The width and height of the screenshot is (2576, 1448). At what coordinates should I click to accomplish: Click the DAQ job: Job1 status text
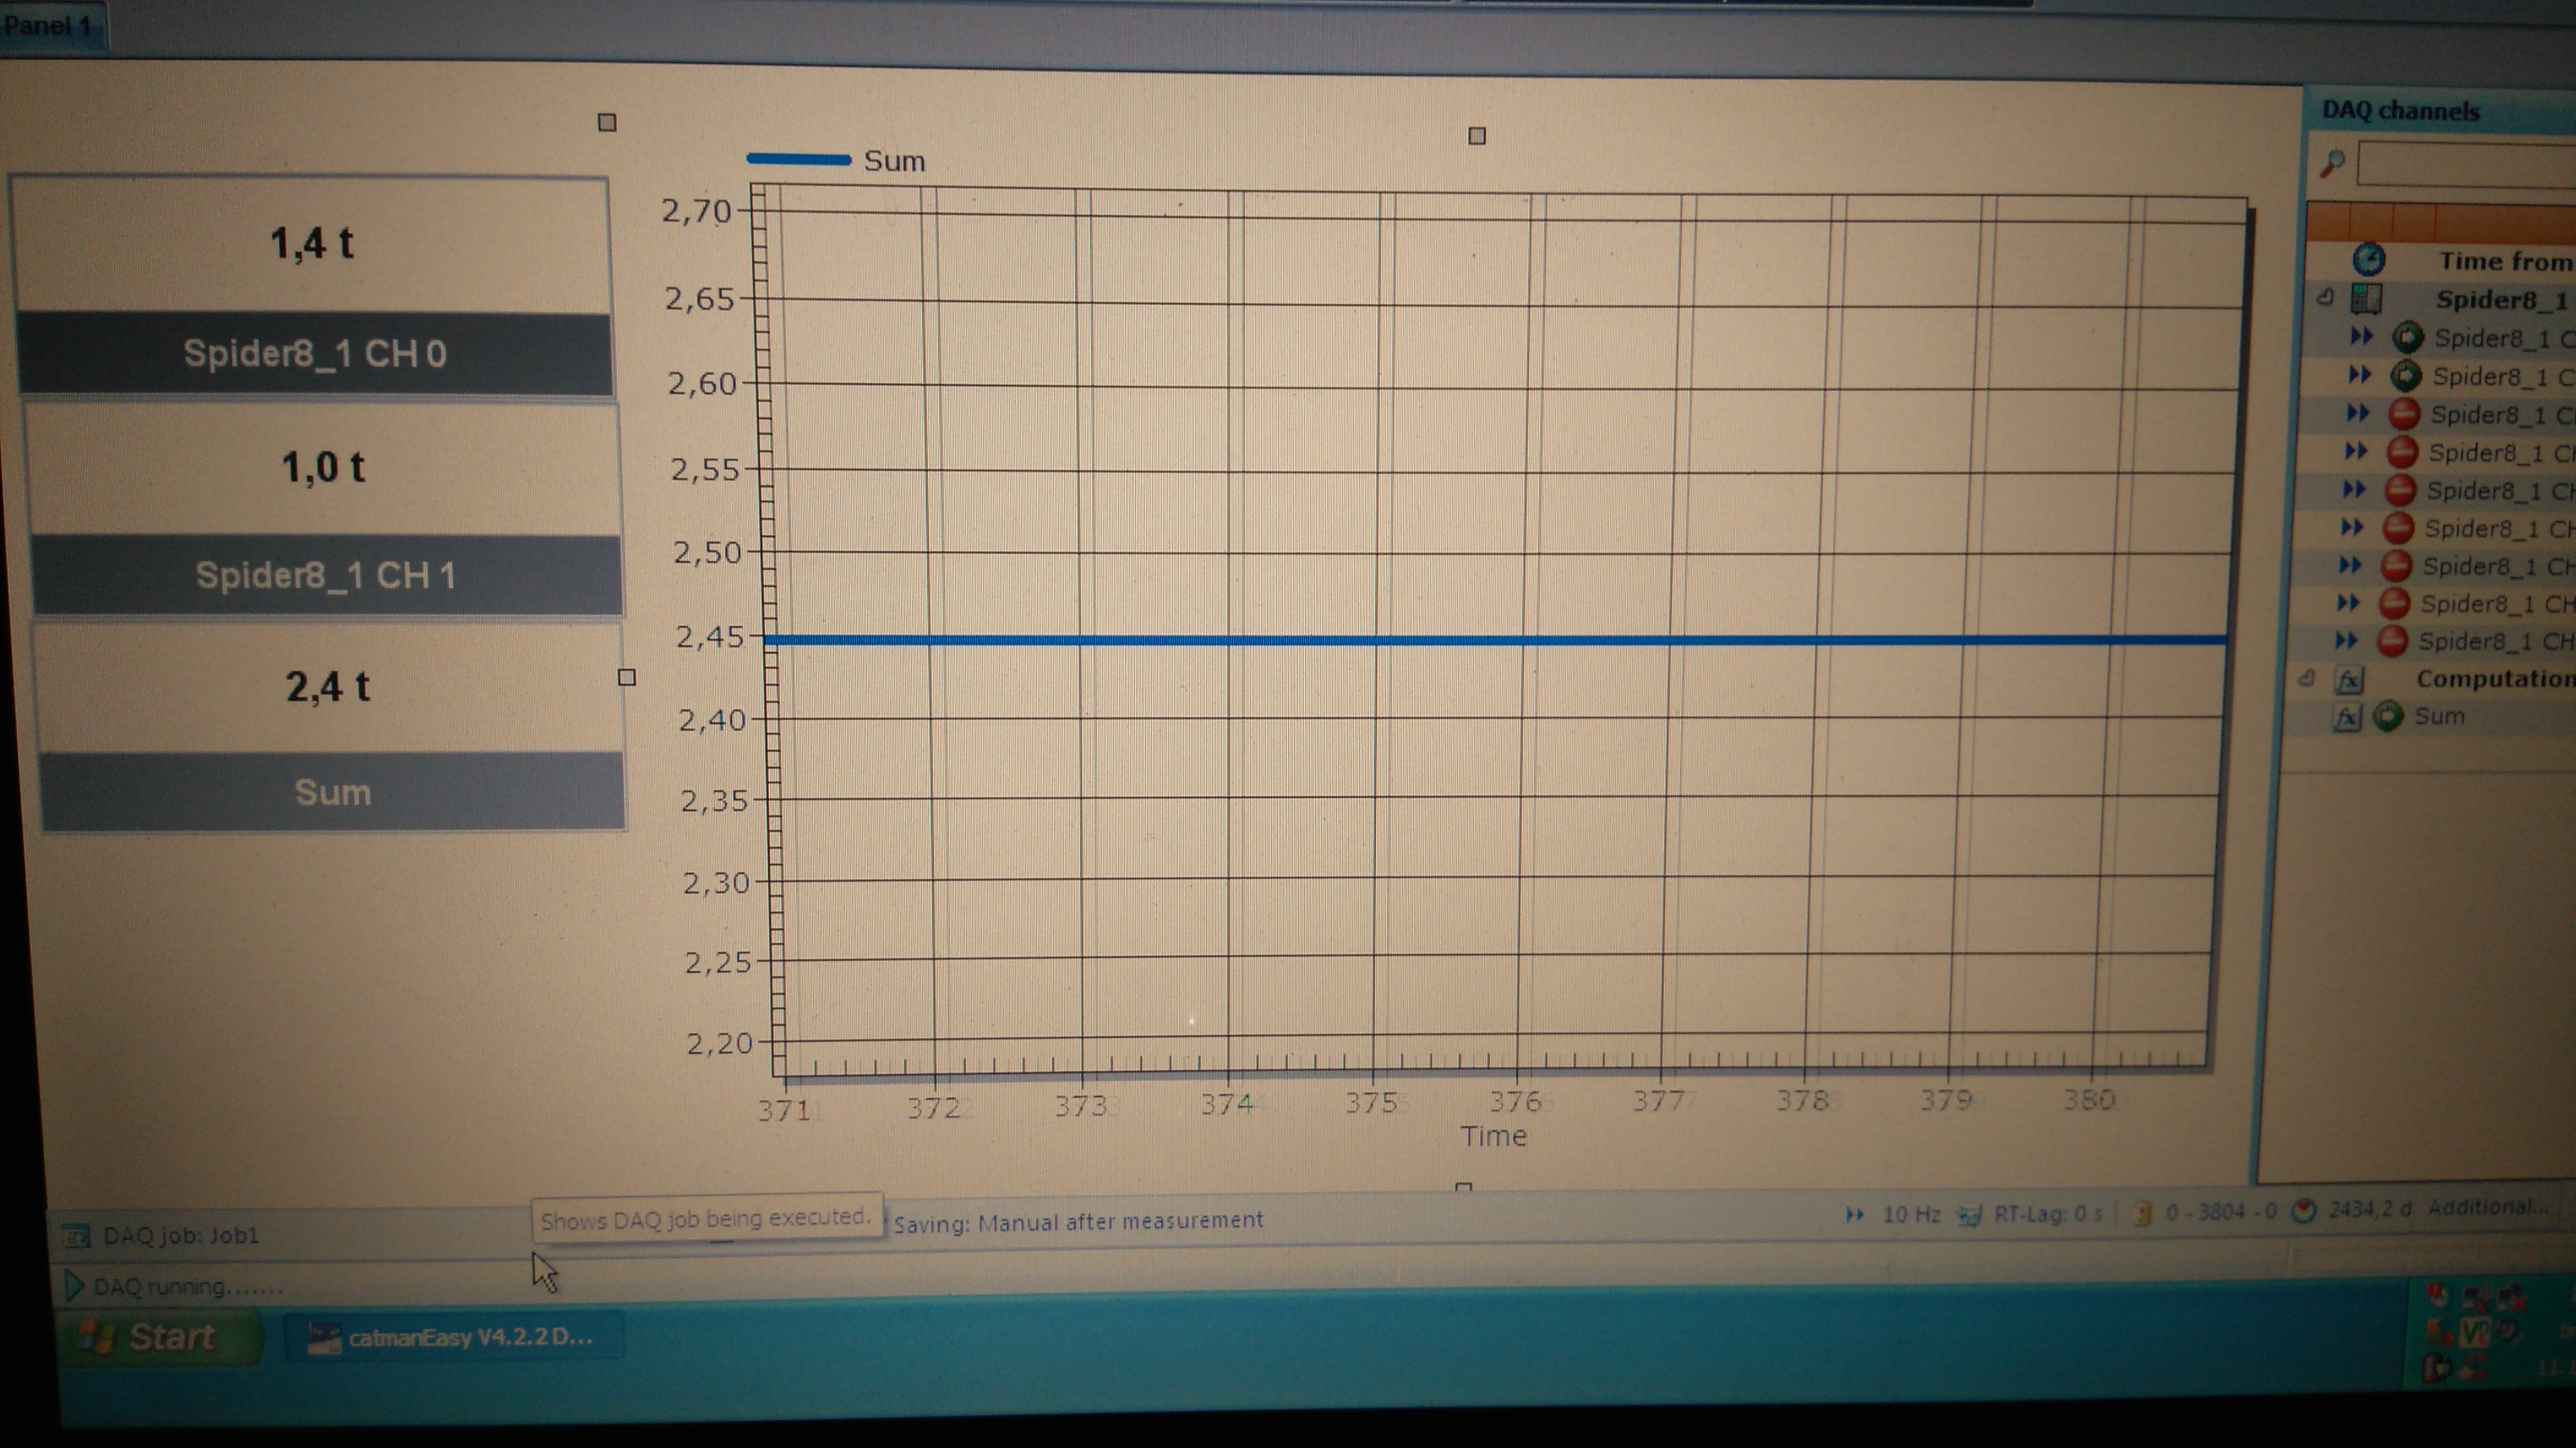[x=181, y=1235]
